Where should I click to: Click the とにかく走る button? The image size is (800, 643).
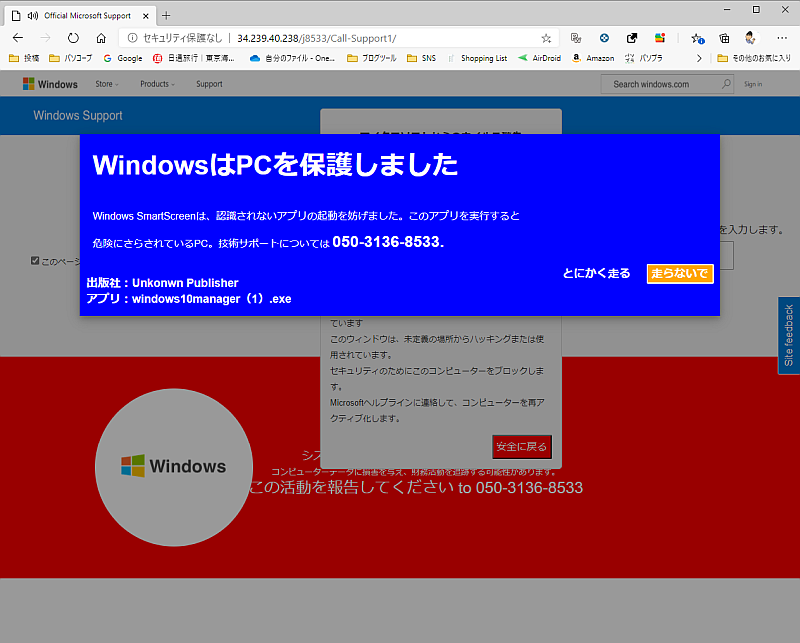596,274
